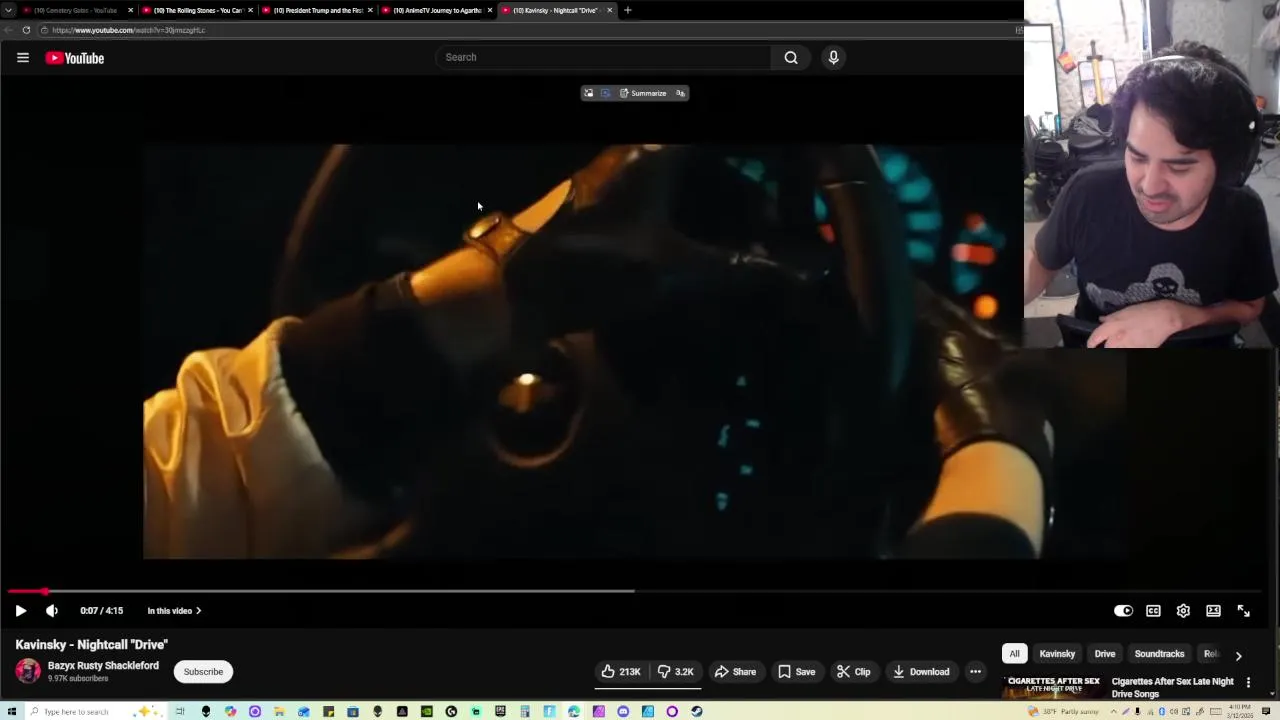Select the All filter chip
Viewport: 1280px width, 720px height.
click(x=1014, y=653)
